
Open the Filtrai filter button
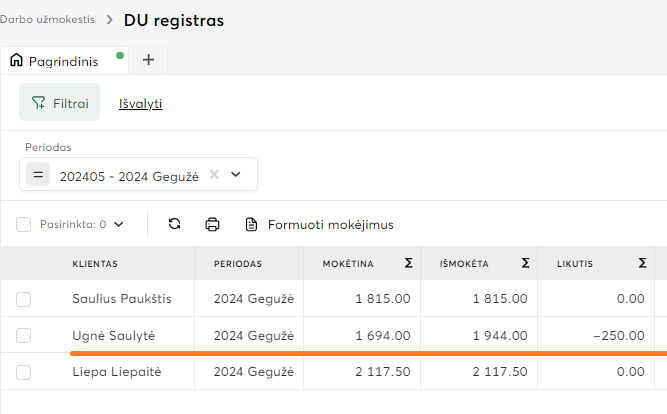(60, 102)
